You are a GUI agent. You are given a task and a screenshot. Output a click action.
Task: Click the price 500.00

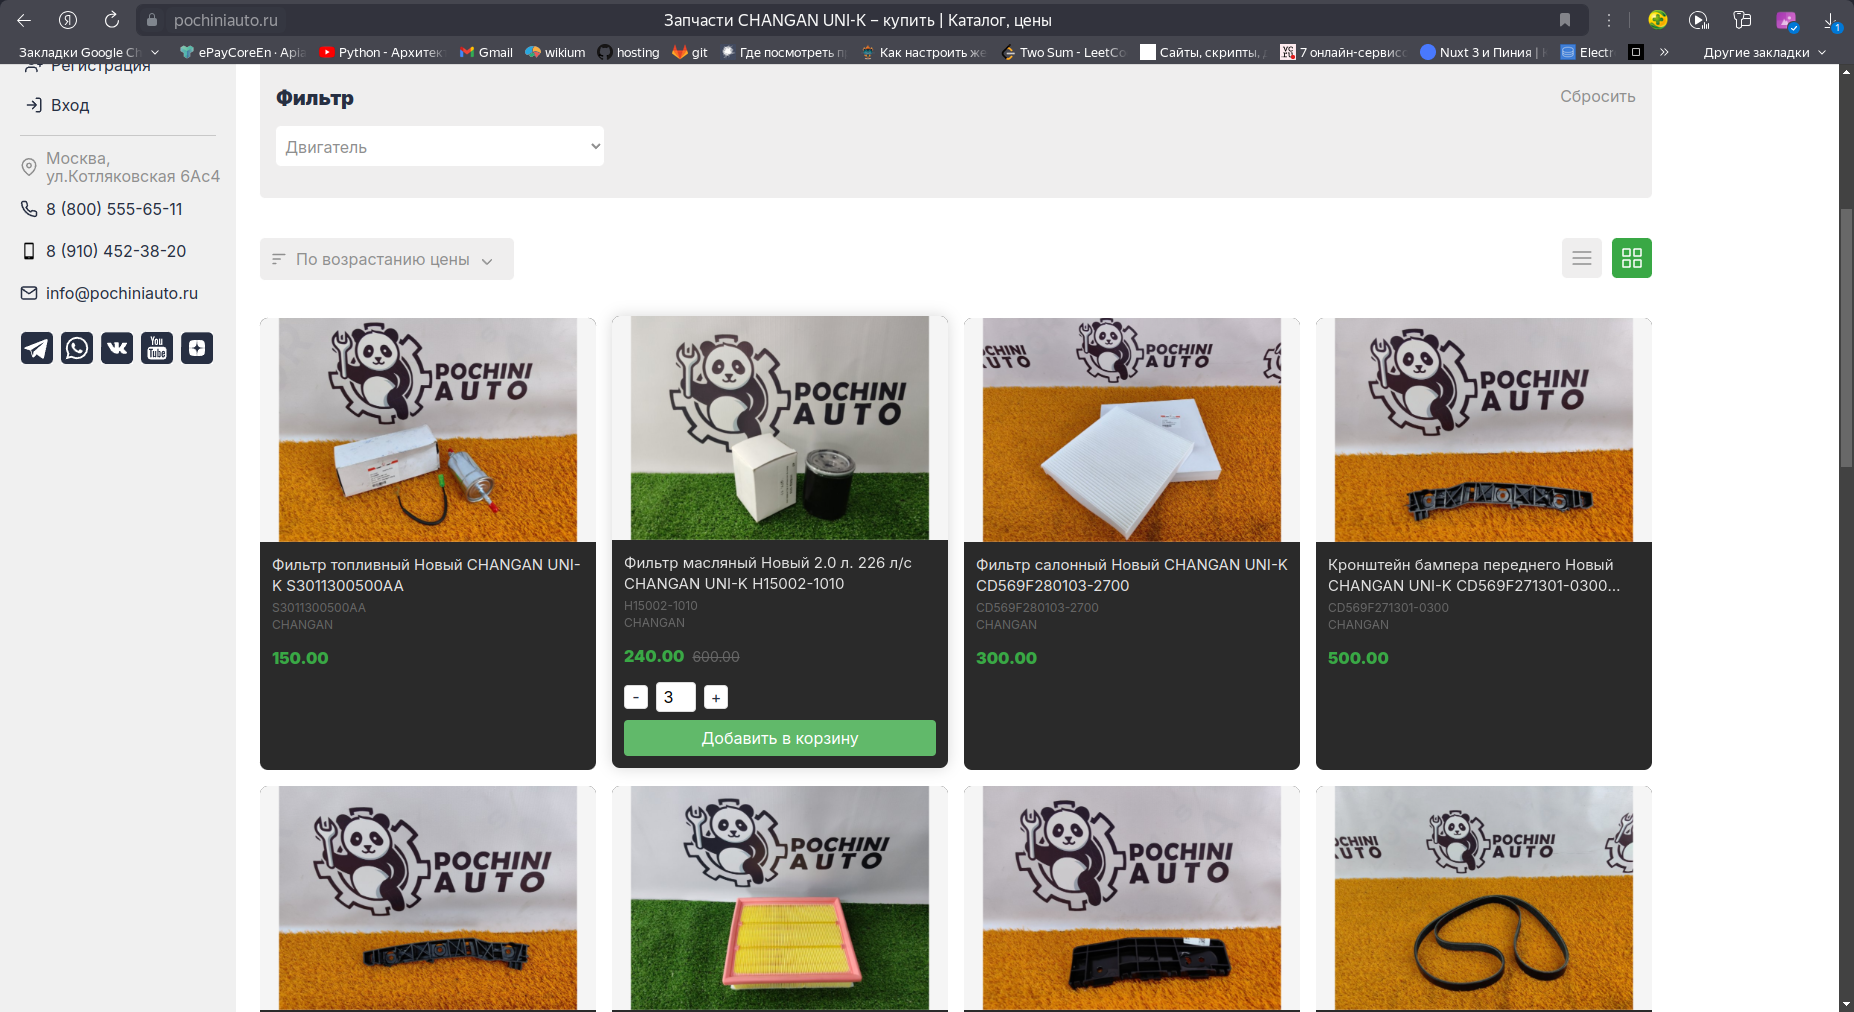[1358, 658]
